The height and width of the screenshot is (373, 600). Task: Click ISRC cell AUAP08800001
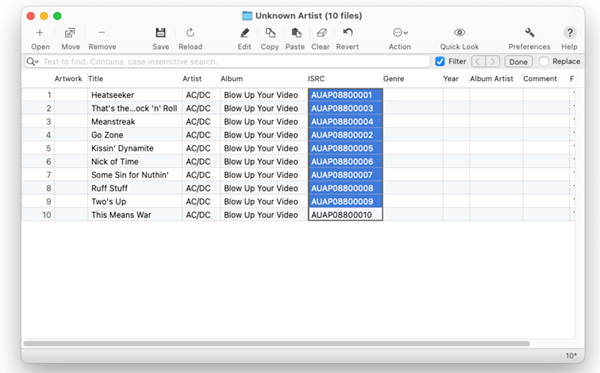tap(345, 95)
